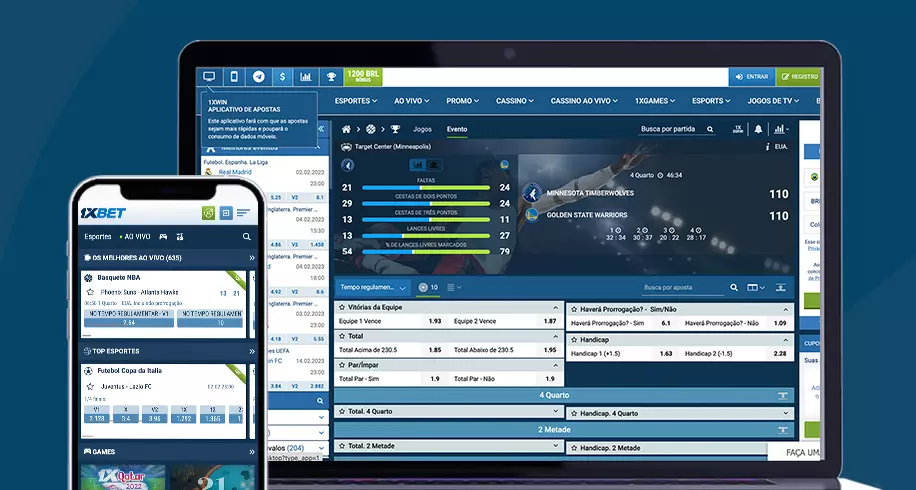
Task: Tap the phone search magnifier icon
Action: click(x=247, y=237)
